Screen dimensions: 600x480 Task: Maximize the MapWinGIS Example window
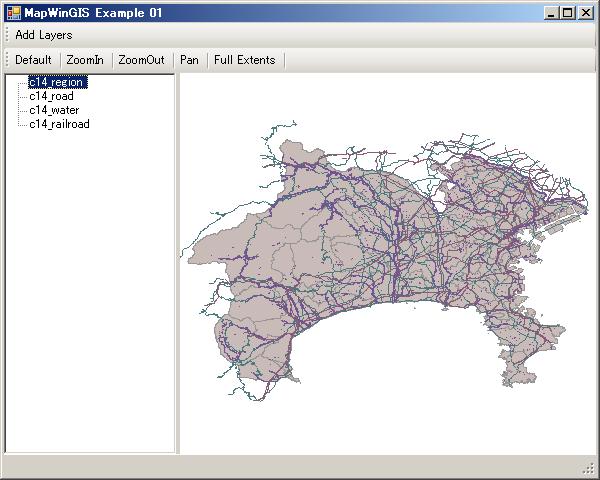click(567, 13)
